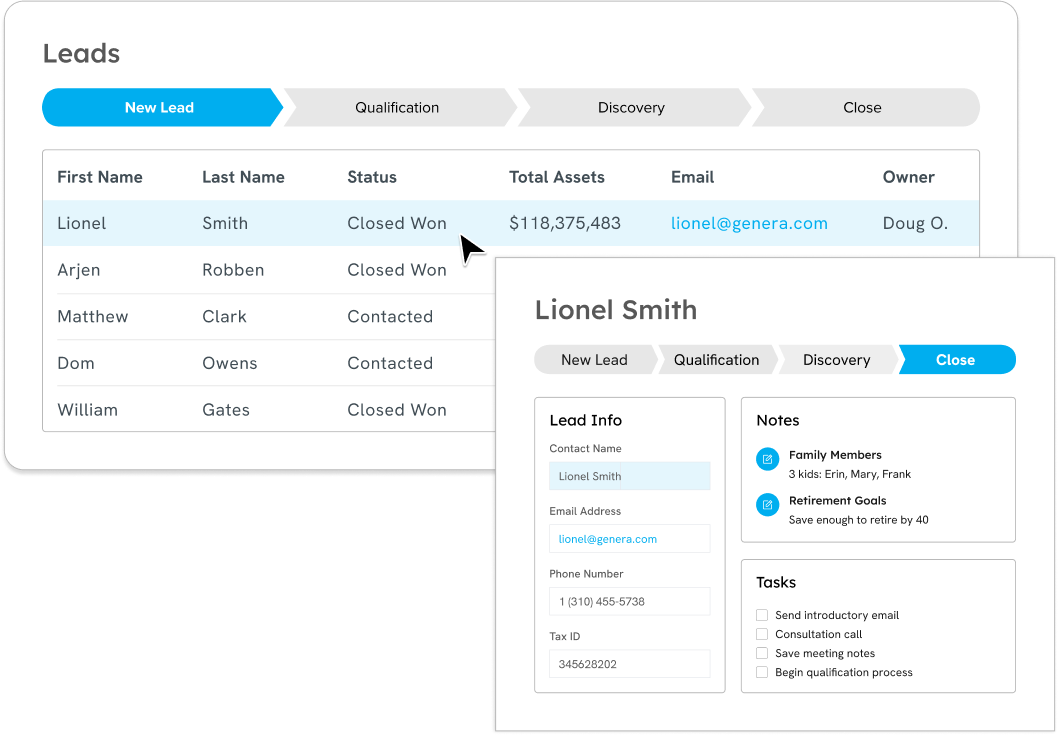Sort table by Total Assets column header
This screenshot has width=1058, height=736.
tap(557, 177)
